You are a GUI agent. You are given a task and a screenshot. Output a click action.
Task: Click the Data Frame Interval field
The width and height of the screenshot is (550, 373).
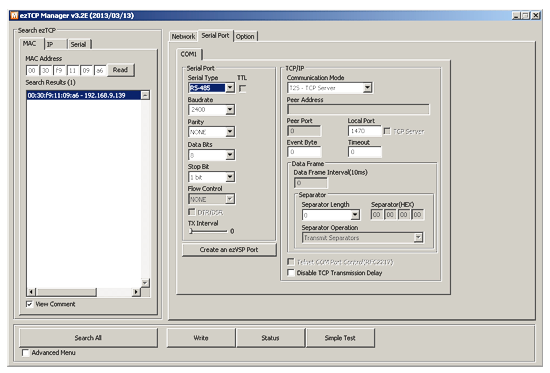coord(310,183)
